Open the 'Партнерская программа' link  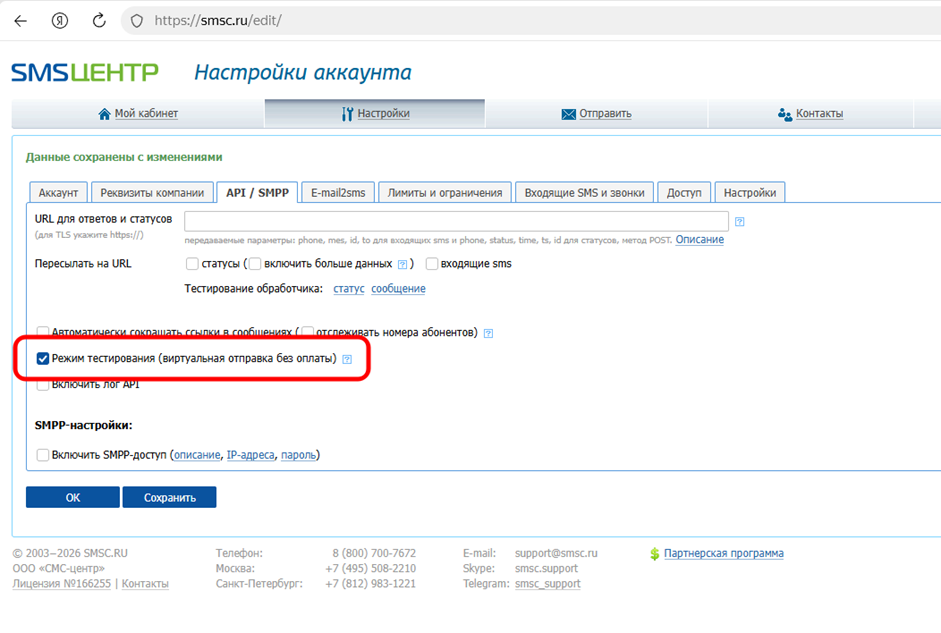[723, 553]
